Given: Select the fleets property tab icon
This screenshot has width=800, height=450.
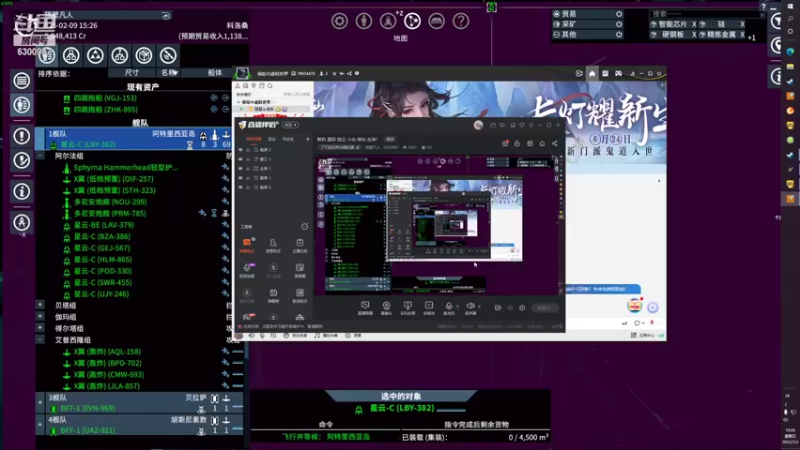Looking at the screenshot, I should [95, 55].
